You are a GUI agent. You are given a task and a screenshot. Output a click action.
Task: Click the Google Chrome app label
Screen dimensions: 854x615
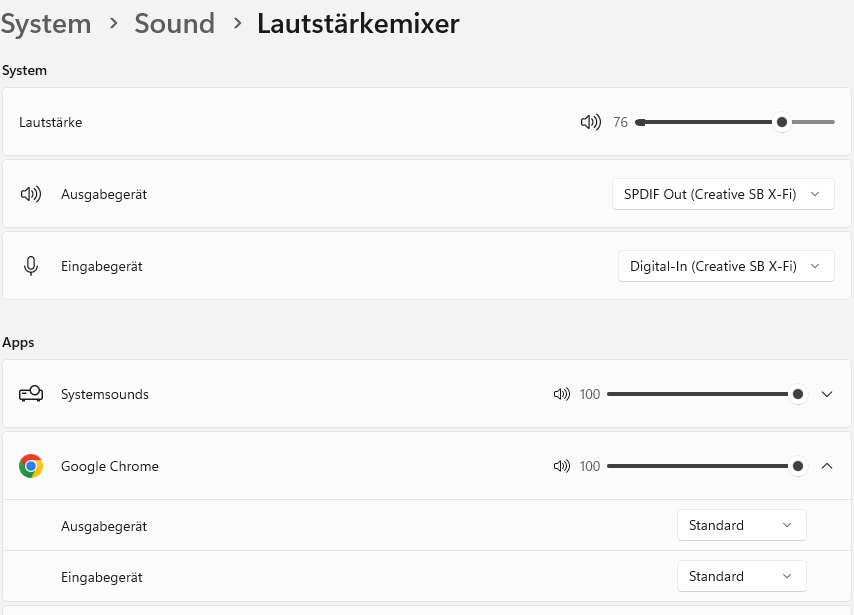(x=110, y=466)
